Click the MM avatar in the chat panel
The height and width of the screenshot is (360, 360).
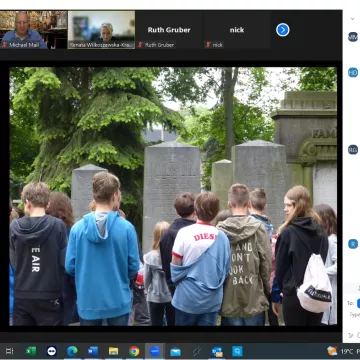(353, 37)
